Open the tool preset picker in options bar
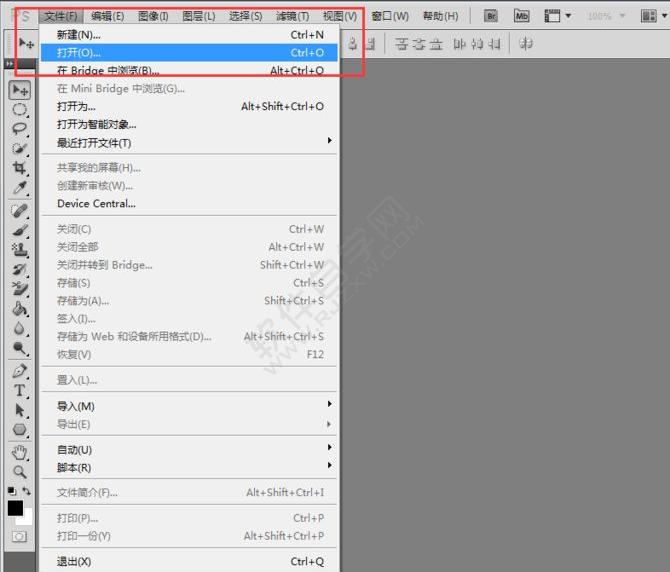 26,43
